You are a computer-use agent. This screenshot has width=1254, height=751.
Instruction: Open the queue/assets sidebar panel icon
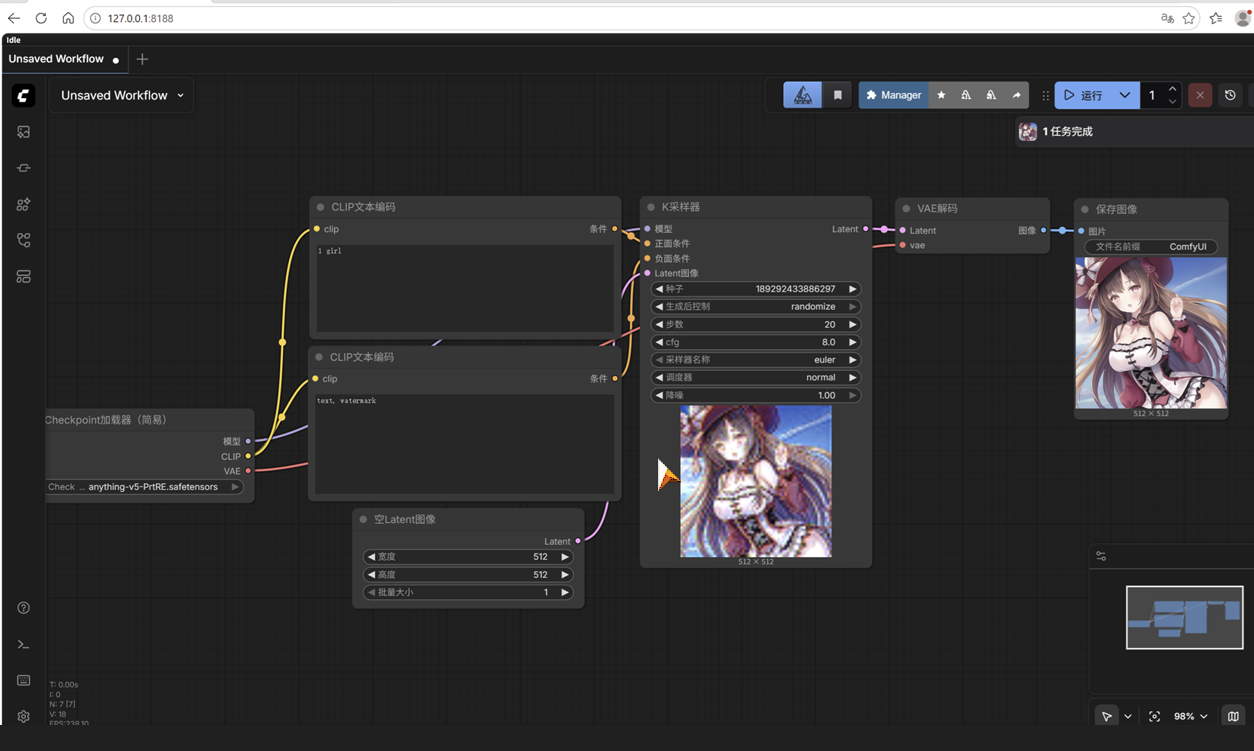tap(23, 132)
